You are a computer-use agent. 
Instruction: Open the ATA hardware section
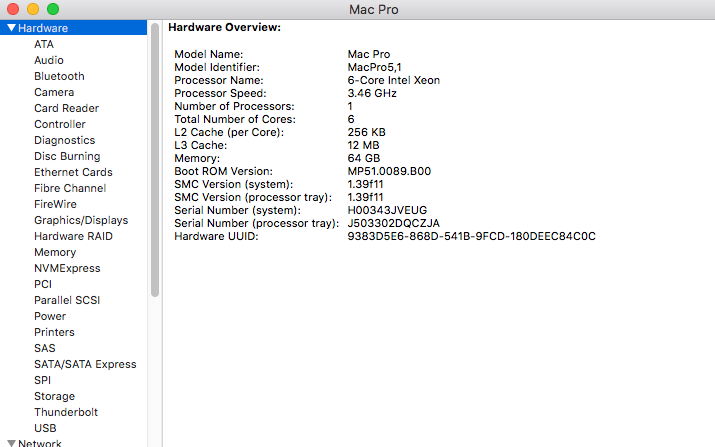[x=44, y=44]
